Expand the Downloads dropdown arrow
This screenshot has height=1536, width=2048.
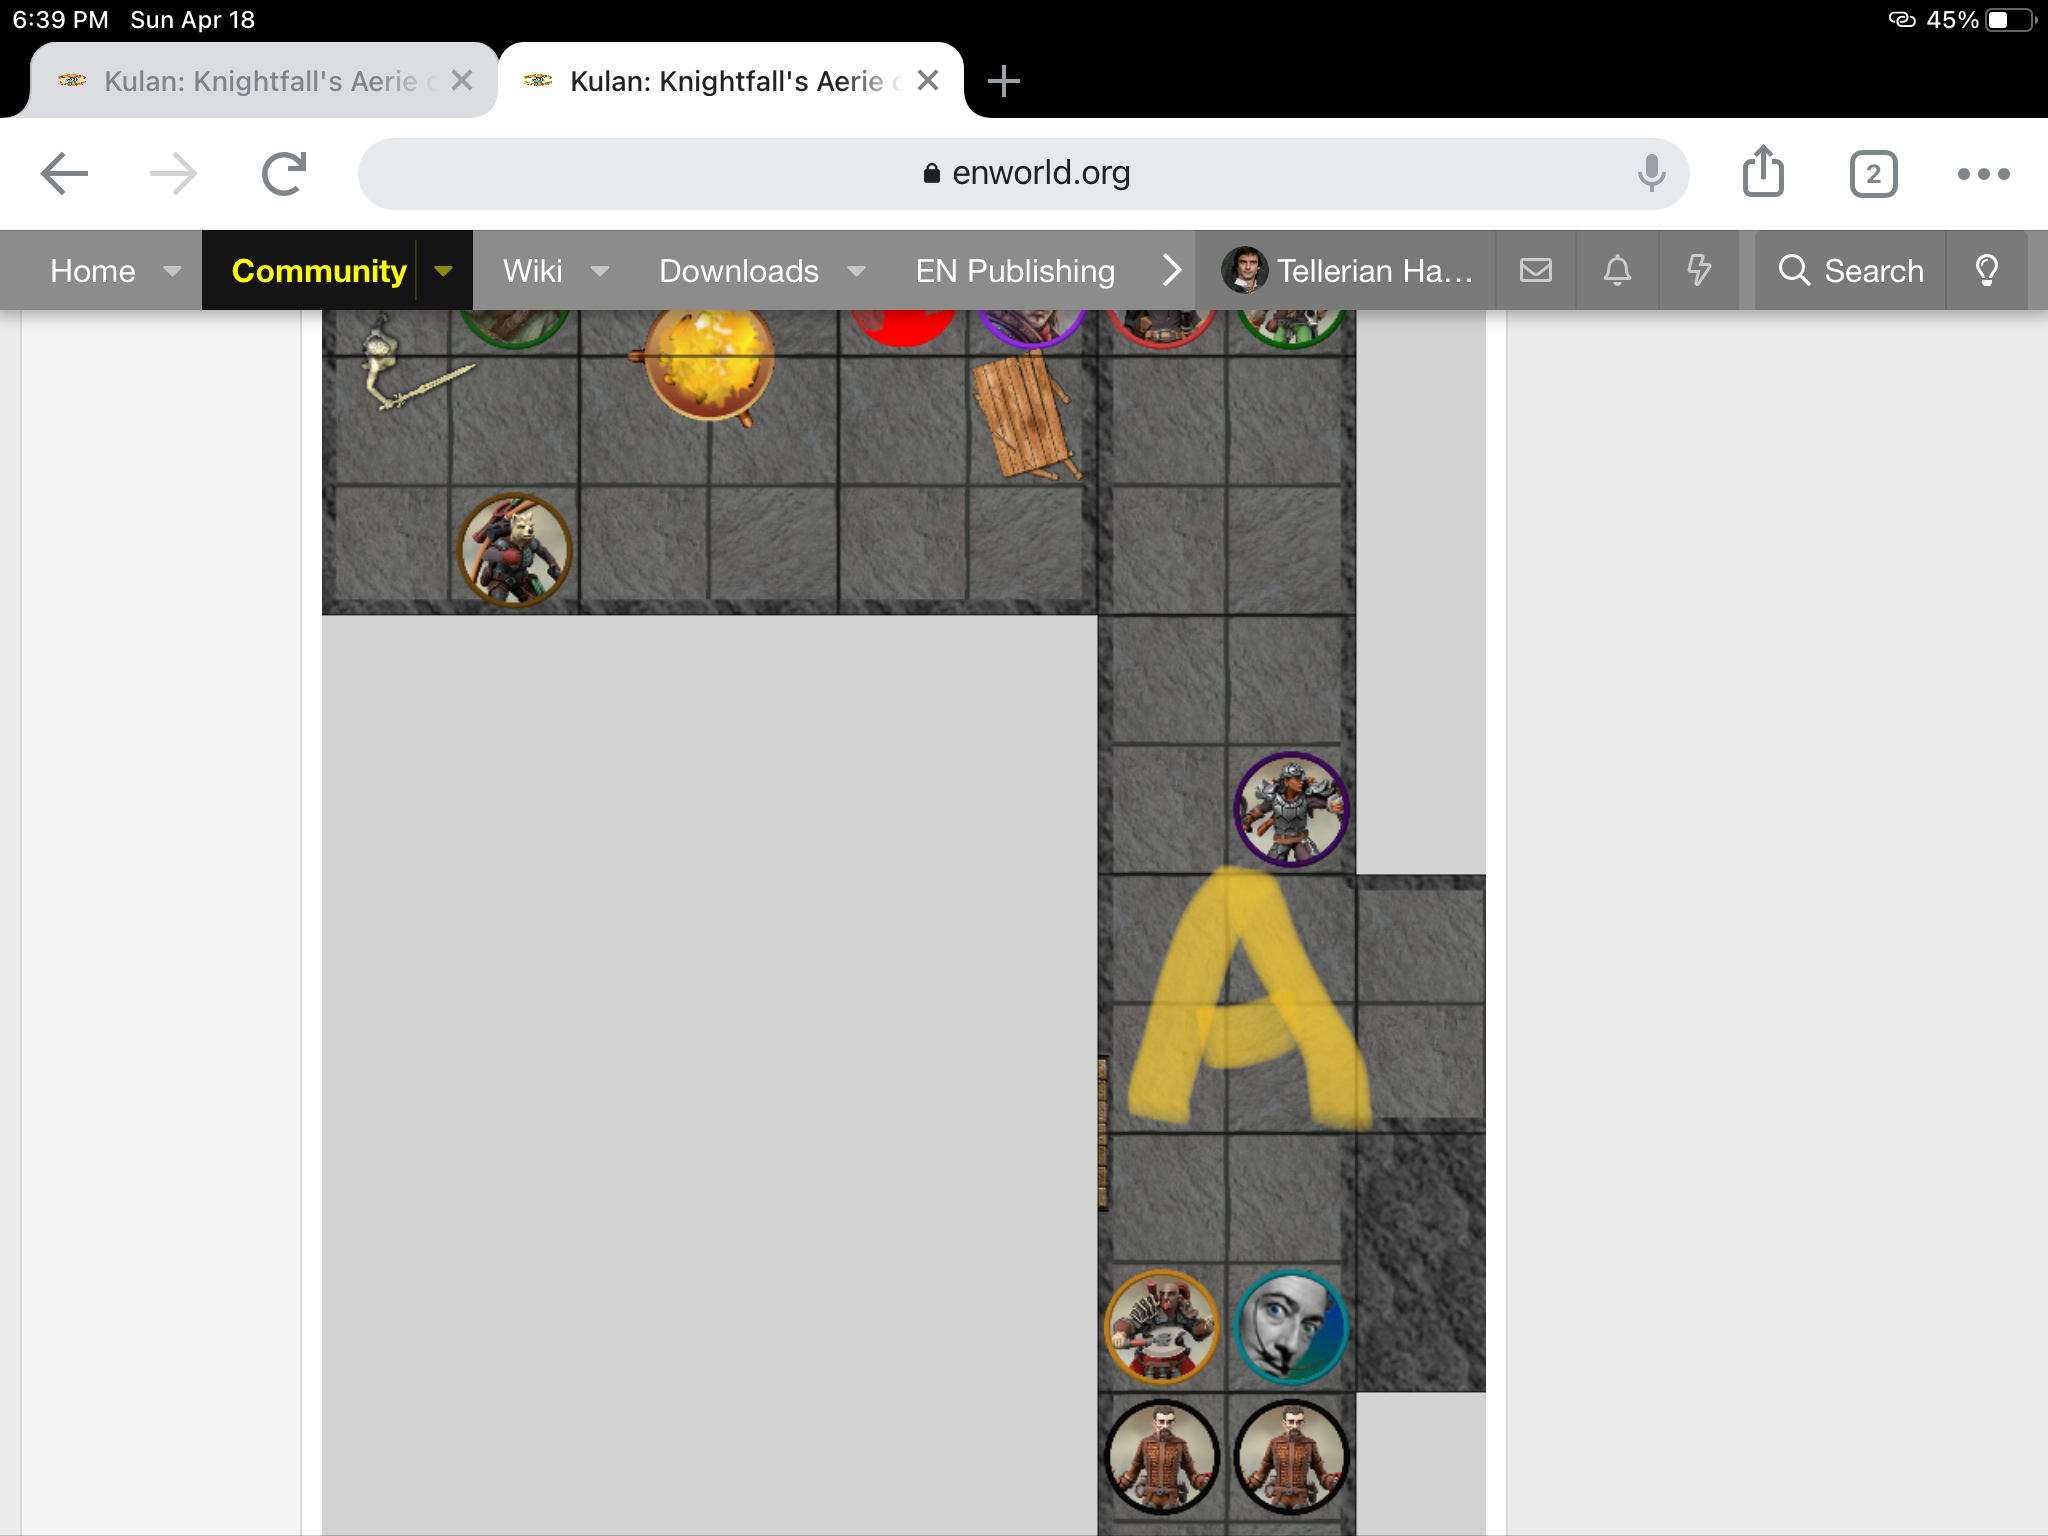tap(856, 271)
